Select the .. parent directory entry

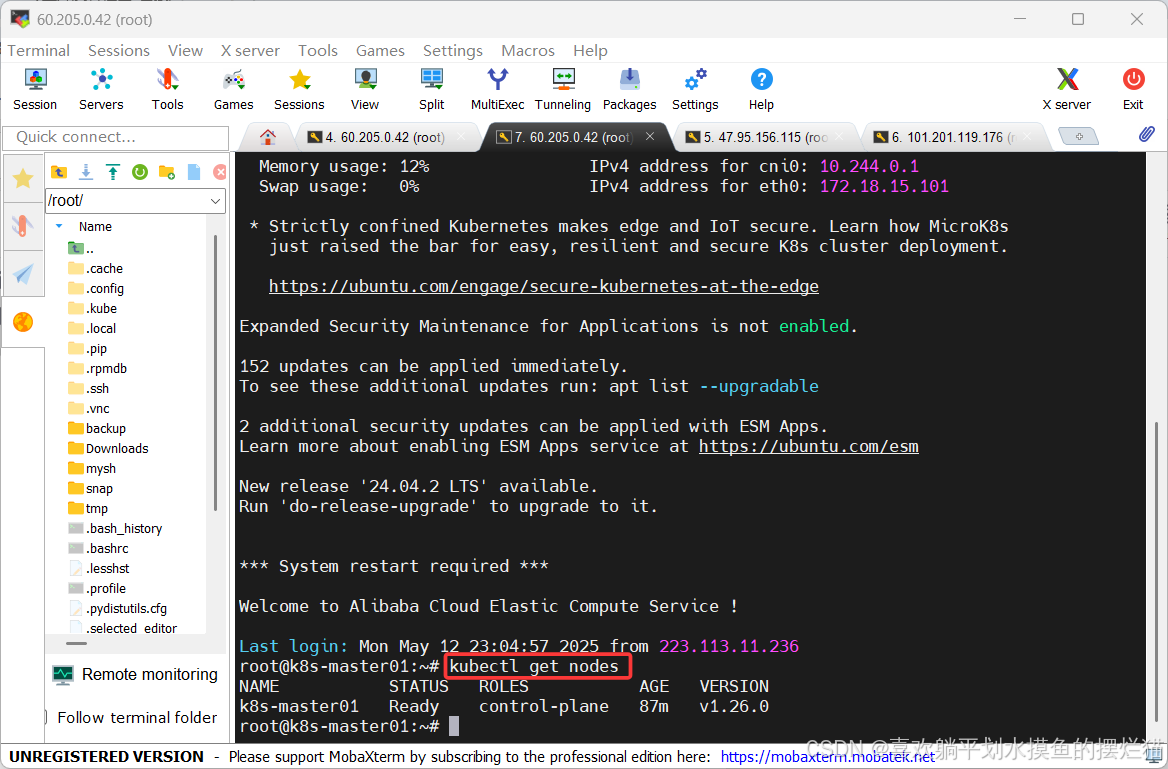pos(80,248)
